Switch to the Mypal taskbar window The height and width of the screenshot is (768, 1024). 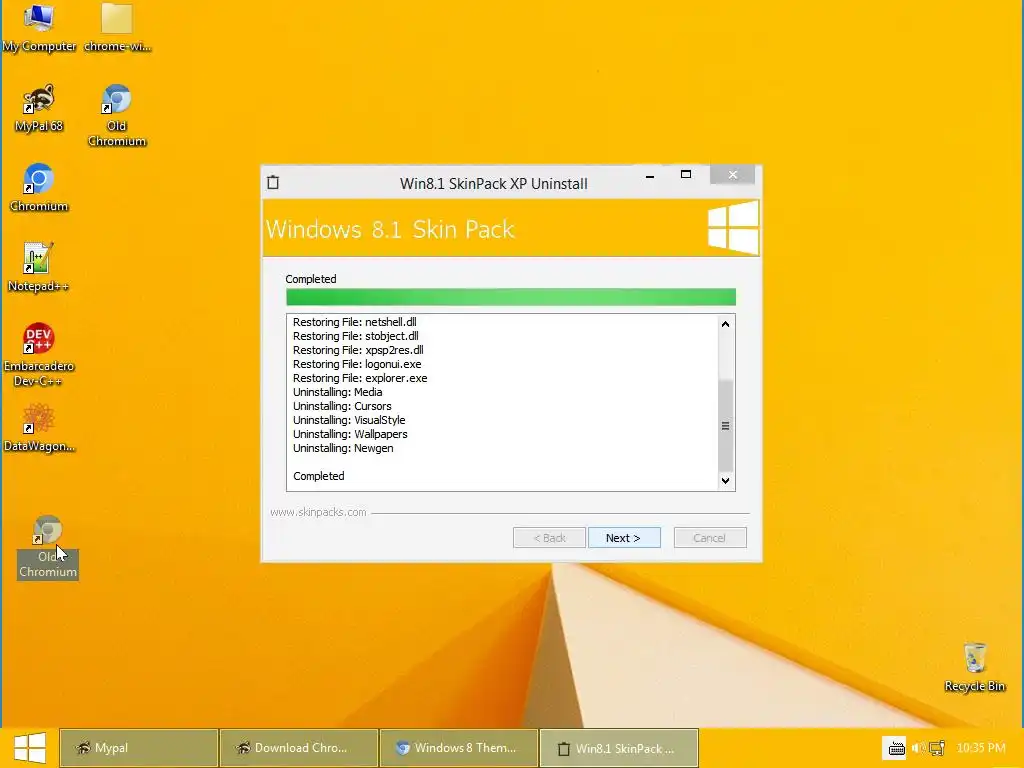(x=138, y=748)
